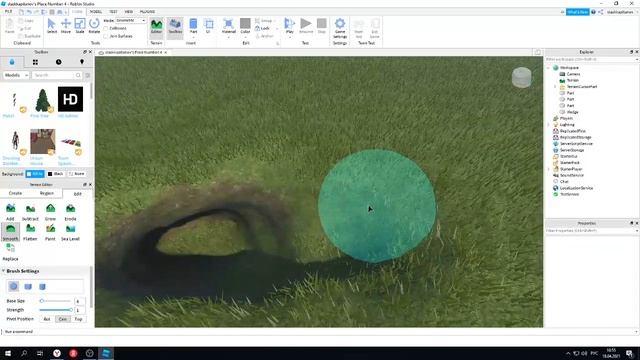Choose the cube brush shape
This screenshot has width=640, height=360.
tap(28, 287)
